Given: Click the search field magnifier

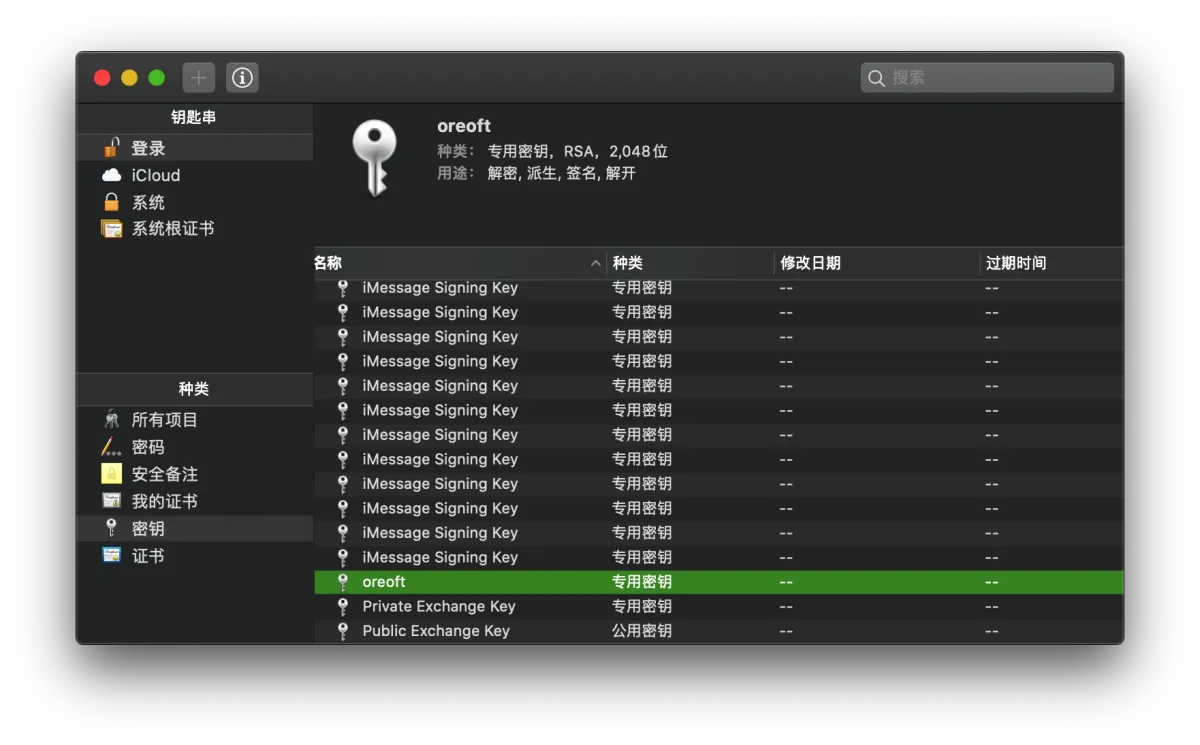Looking at the screenshot, I should pos(877,78).
